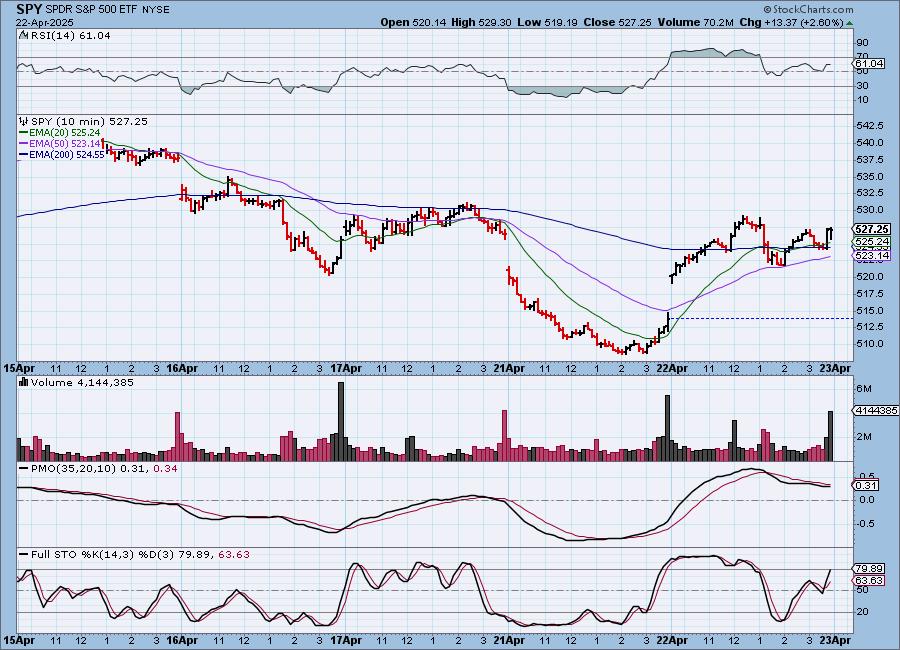Click the green line swatch for EMA(20)
The image size is (900, 650).
[24, 133]
